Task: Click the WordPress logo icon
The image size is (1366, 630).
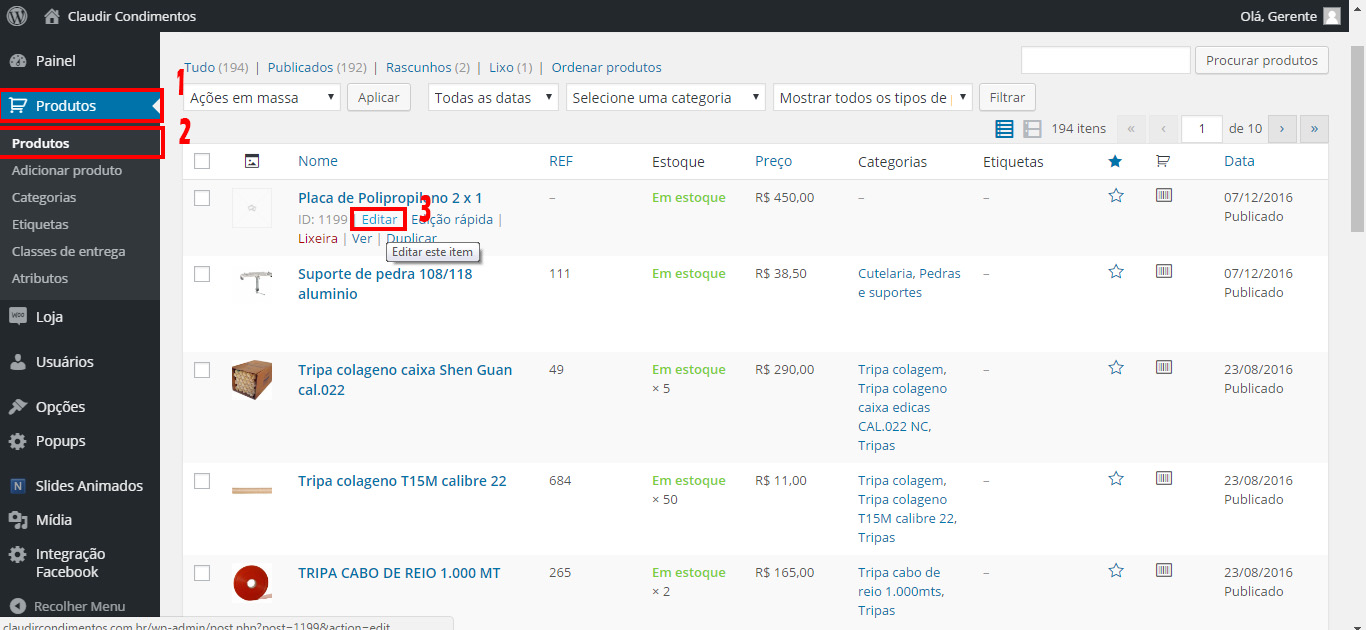Action: 17,16
